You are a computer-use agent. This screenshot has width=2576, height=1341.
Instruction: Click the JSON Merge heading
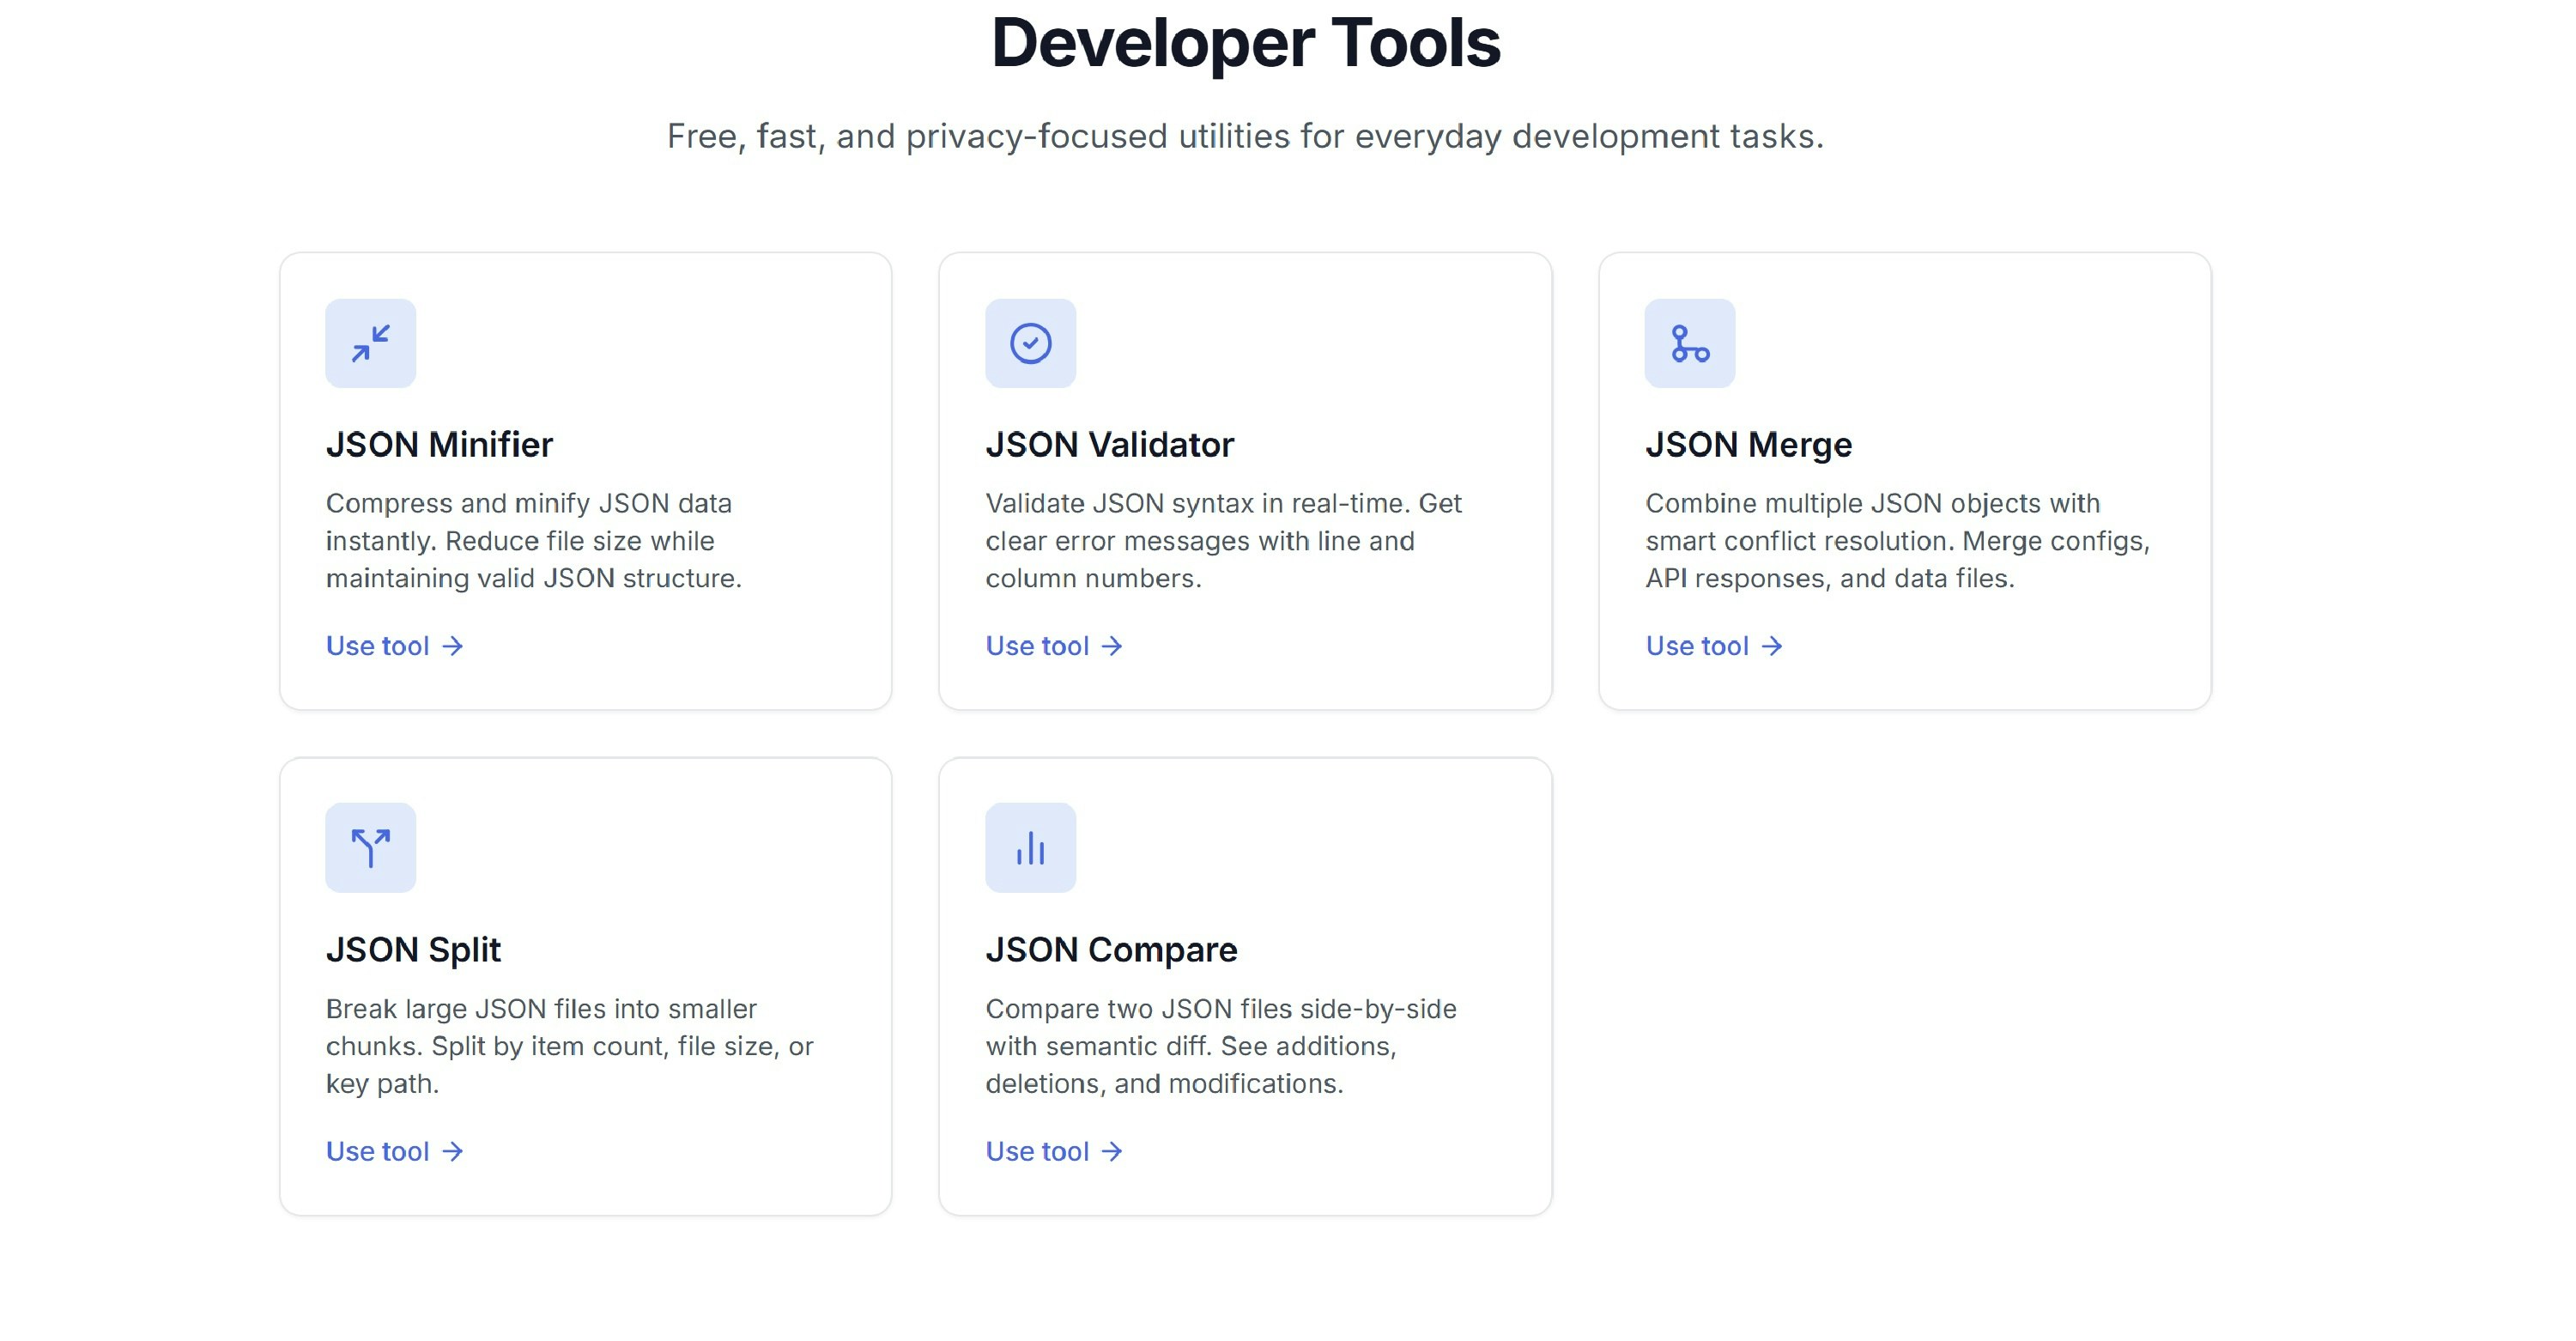point(1749,445)
